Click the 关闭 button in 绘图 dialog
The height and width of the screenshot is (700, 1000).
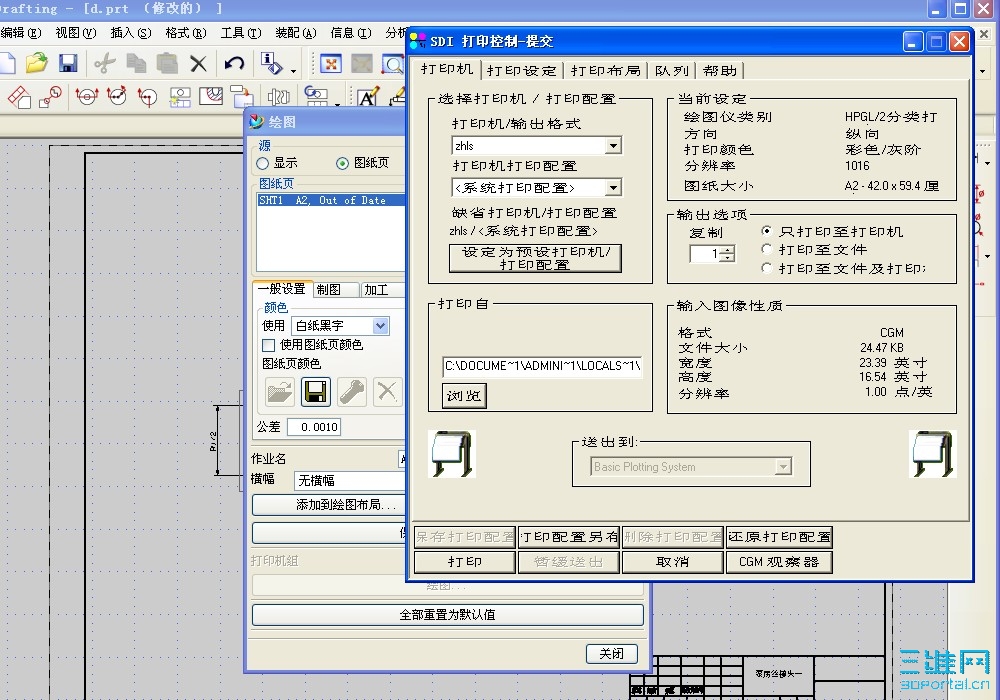point(612,653)
